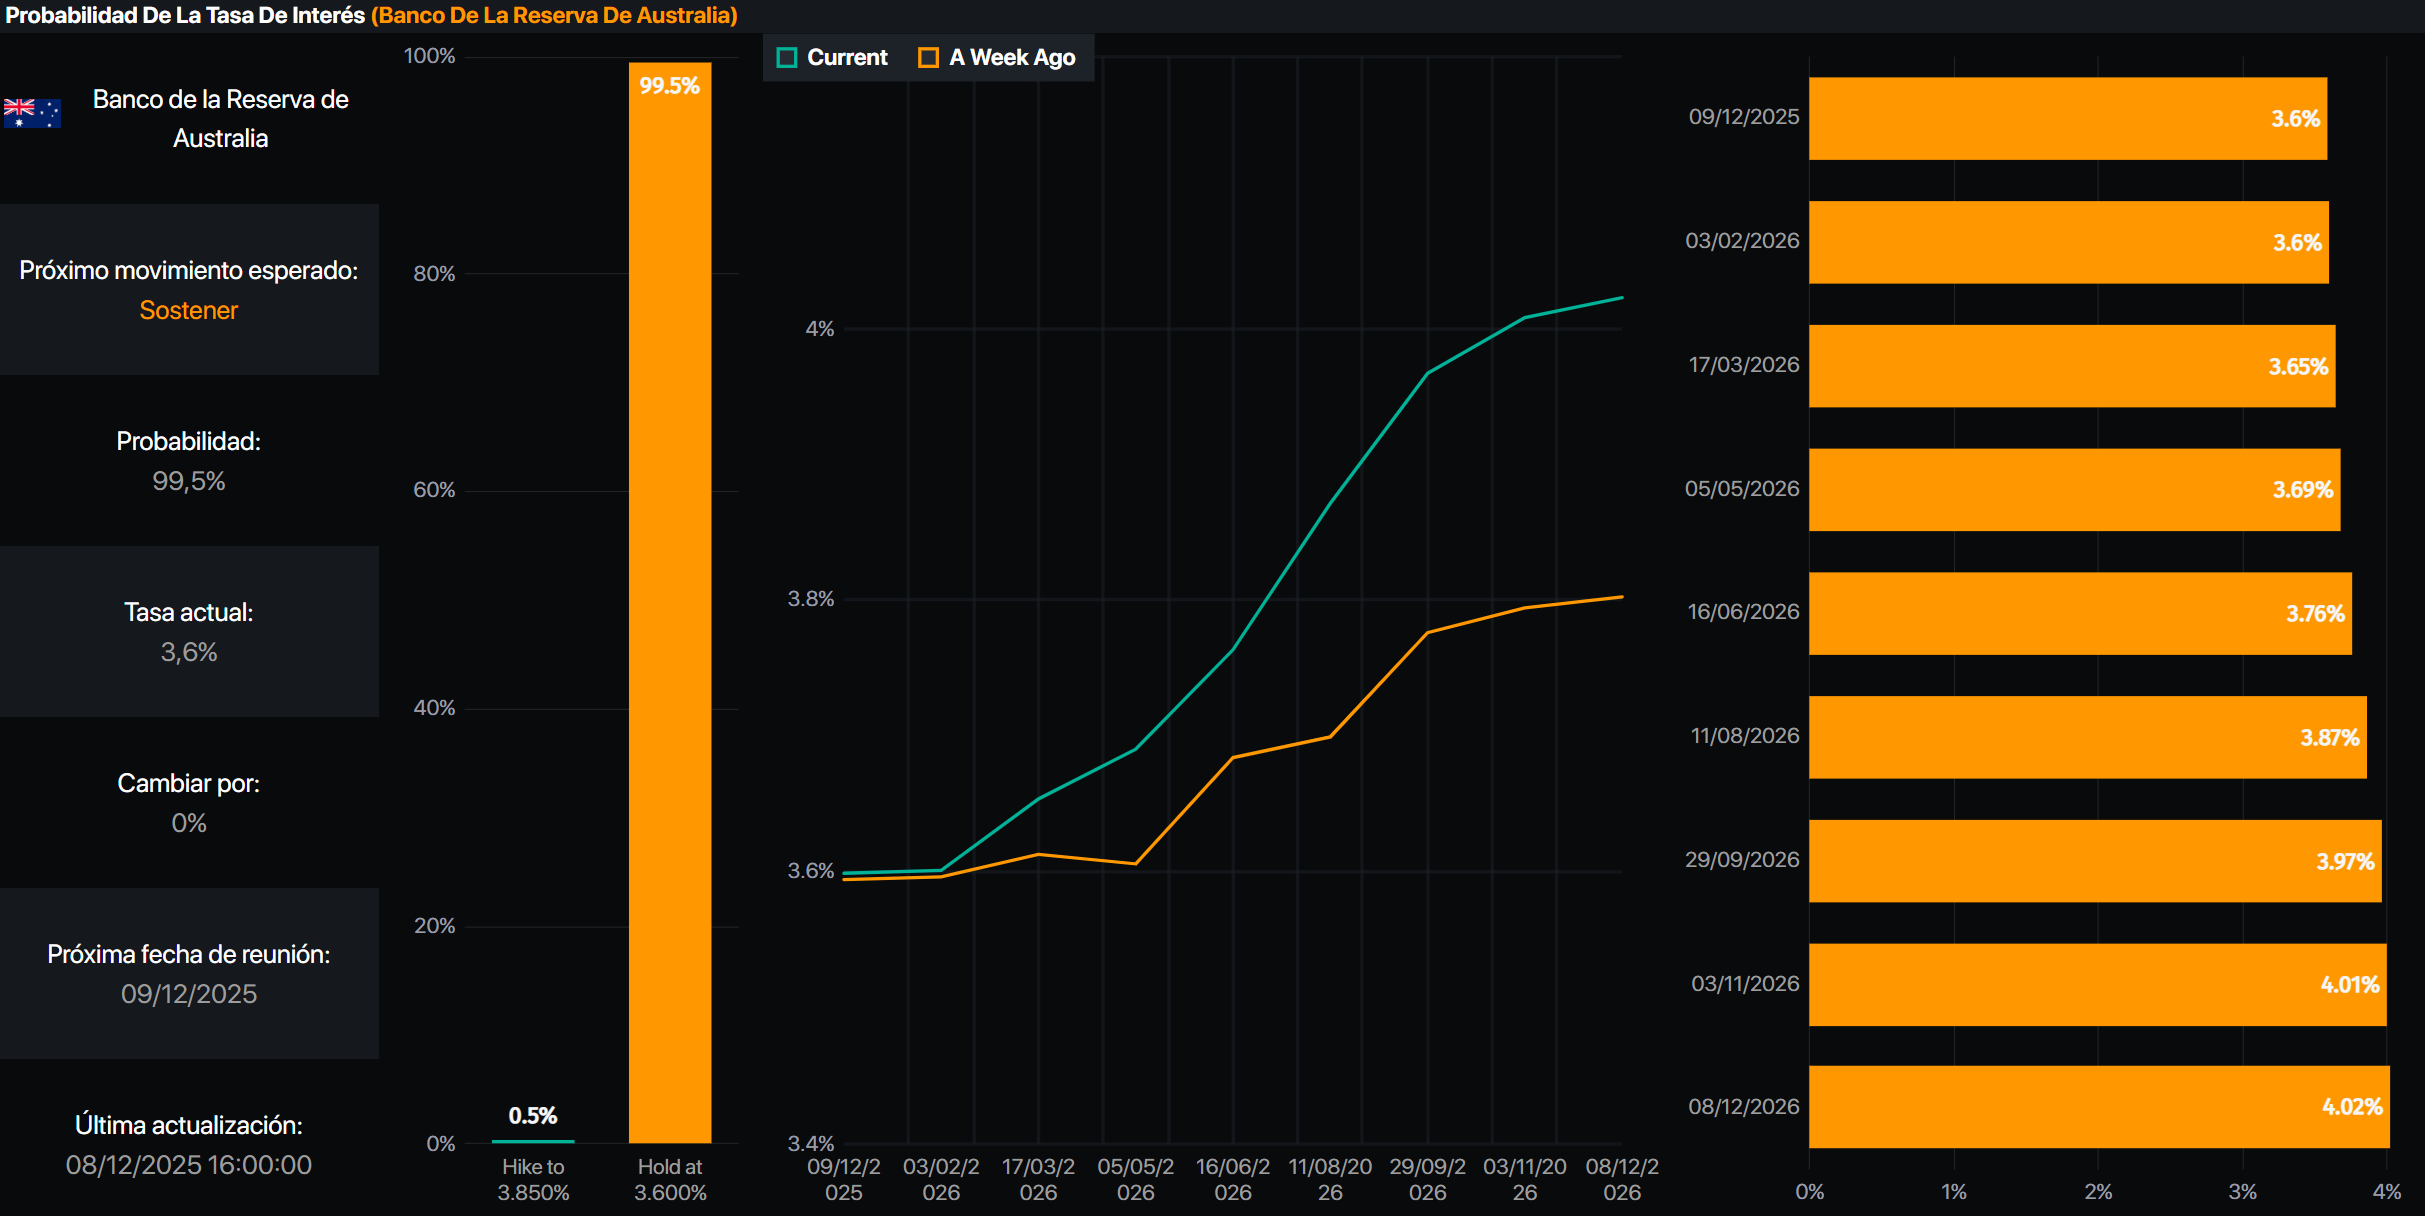The width and height of the screenshot is (2425, 1216).
Task: Click the orange Sostener expected move text
Action: [188, 310]
